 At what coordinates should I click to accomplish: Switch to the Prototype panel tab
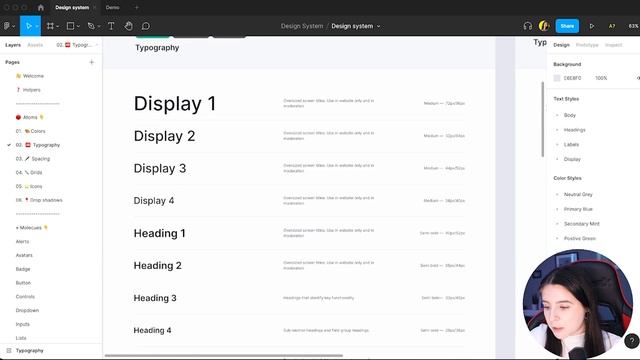click(587, 45)
